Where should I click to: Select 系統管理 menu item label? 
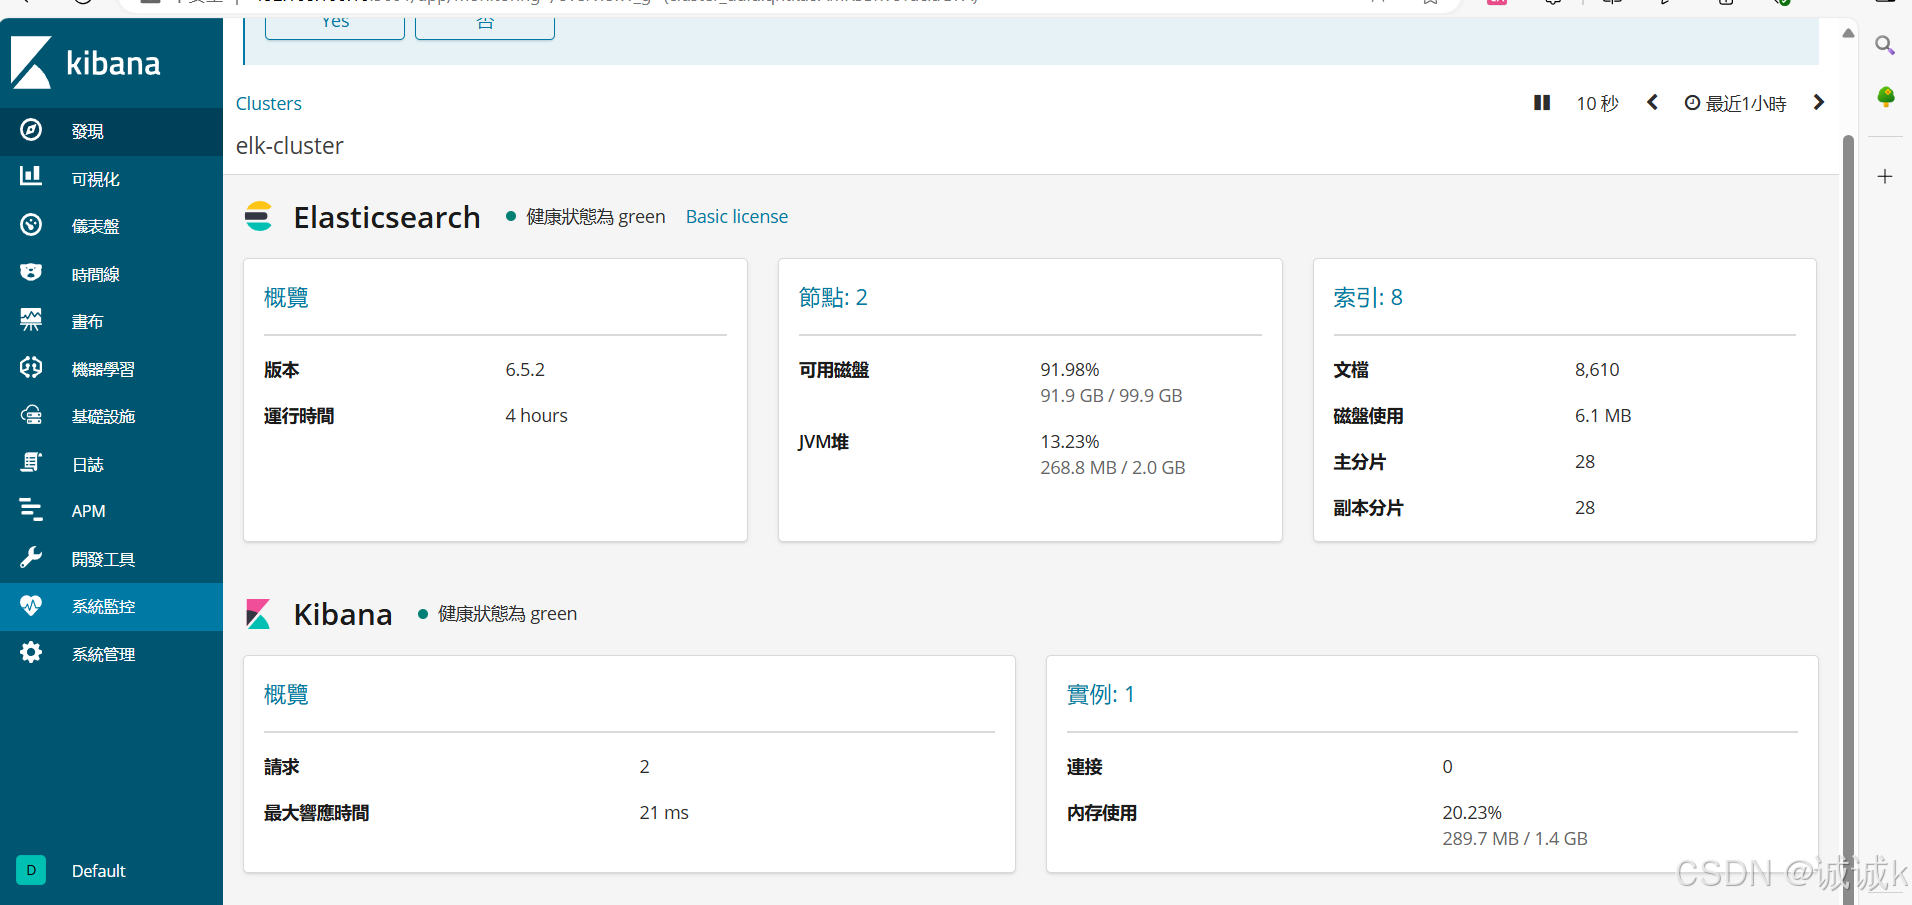tap(103, 654)
